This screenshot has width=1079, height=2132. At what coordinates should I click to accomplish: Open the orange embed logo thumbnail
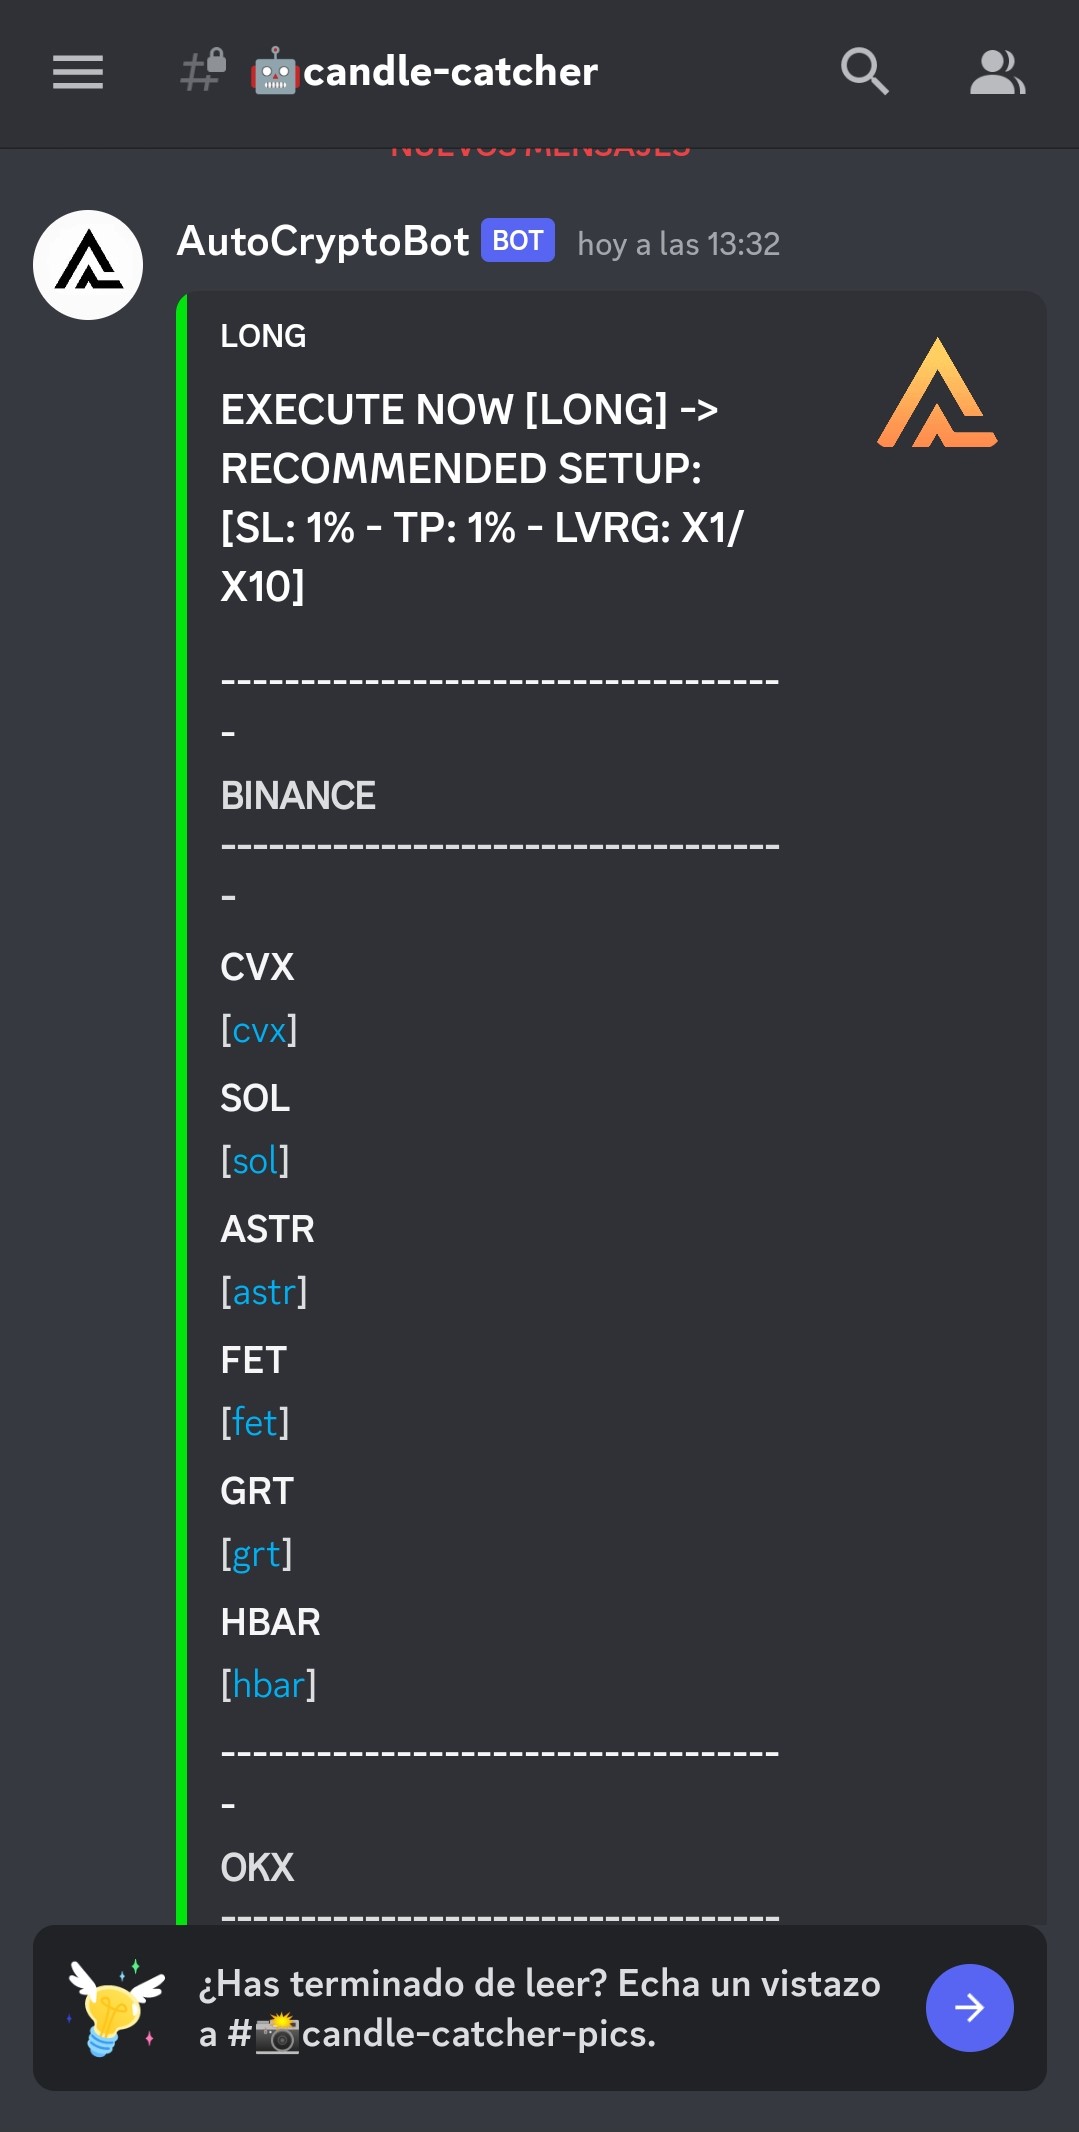coord(937,393)
